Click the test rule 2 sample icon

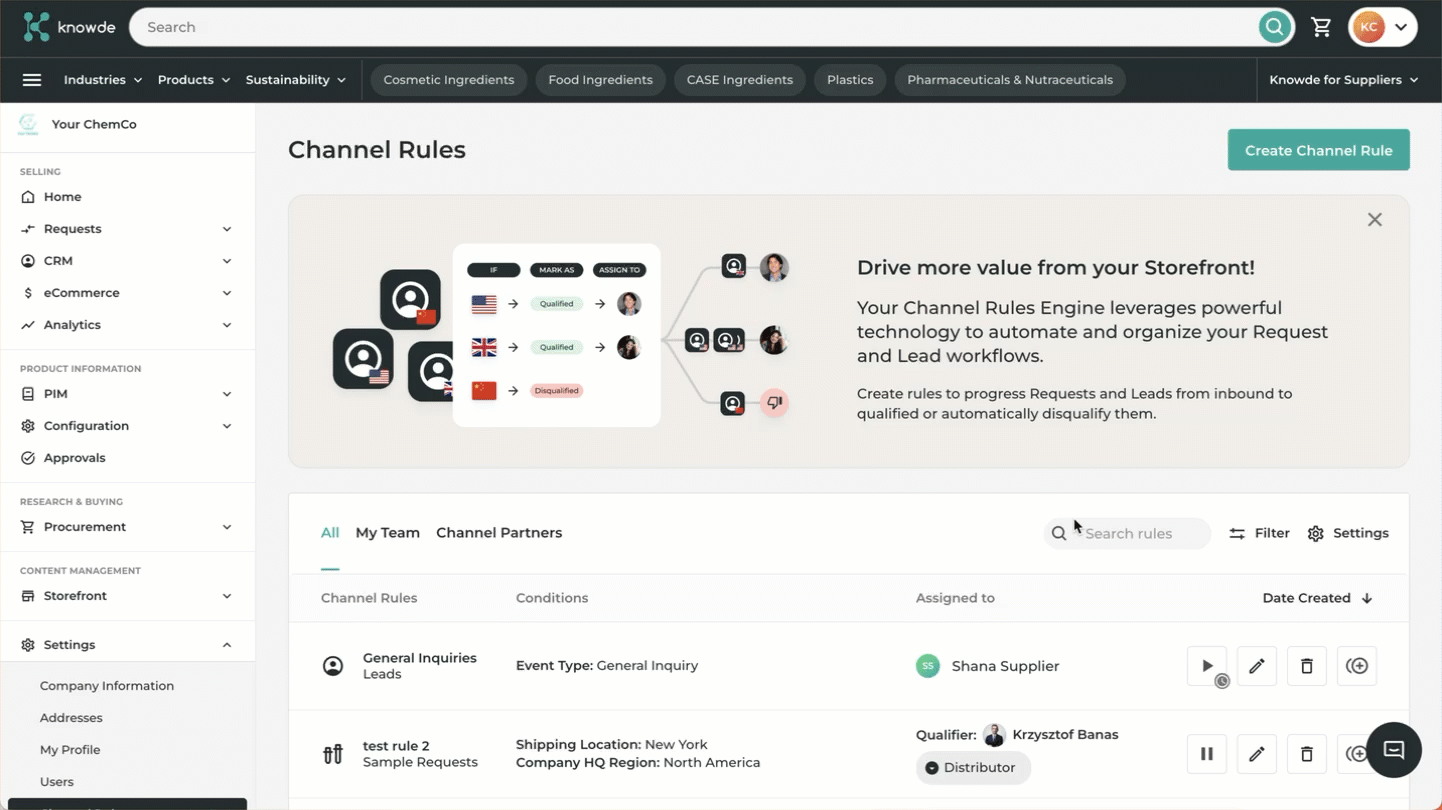click(333, 754)
